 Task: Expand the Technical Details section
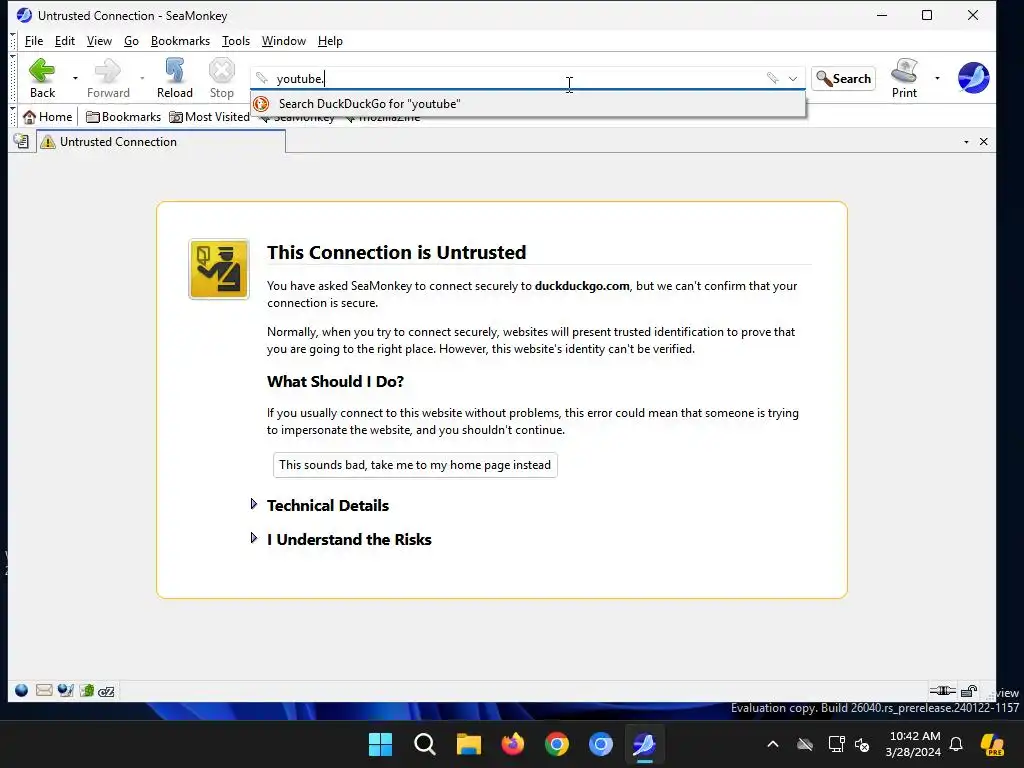click(327, 505)
